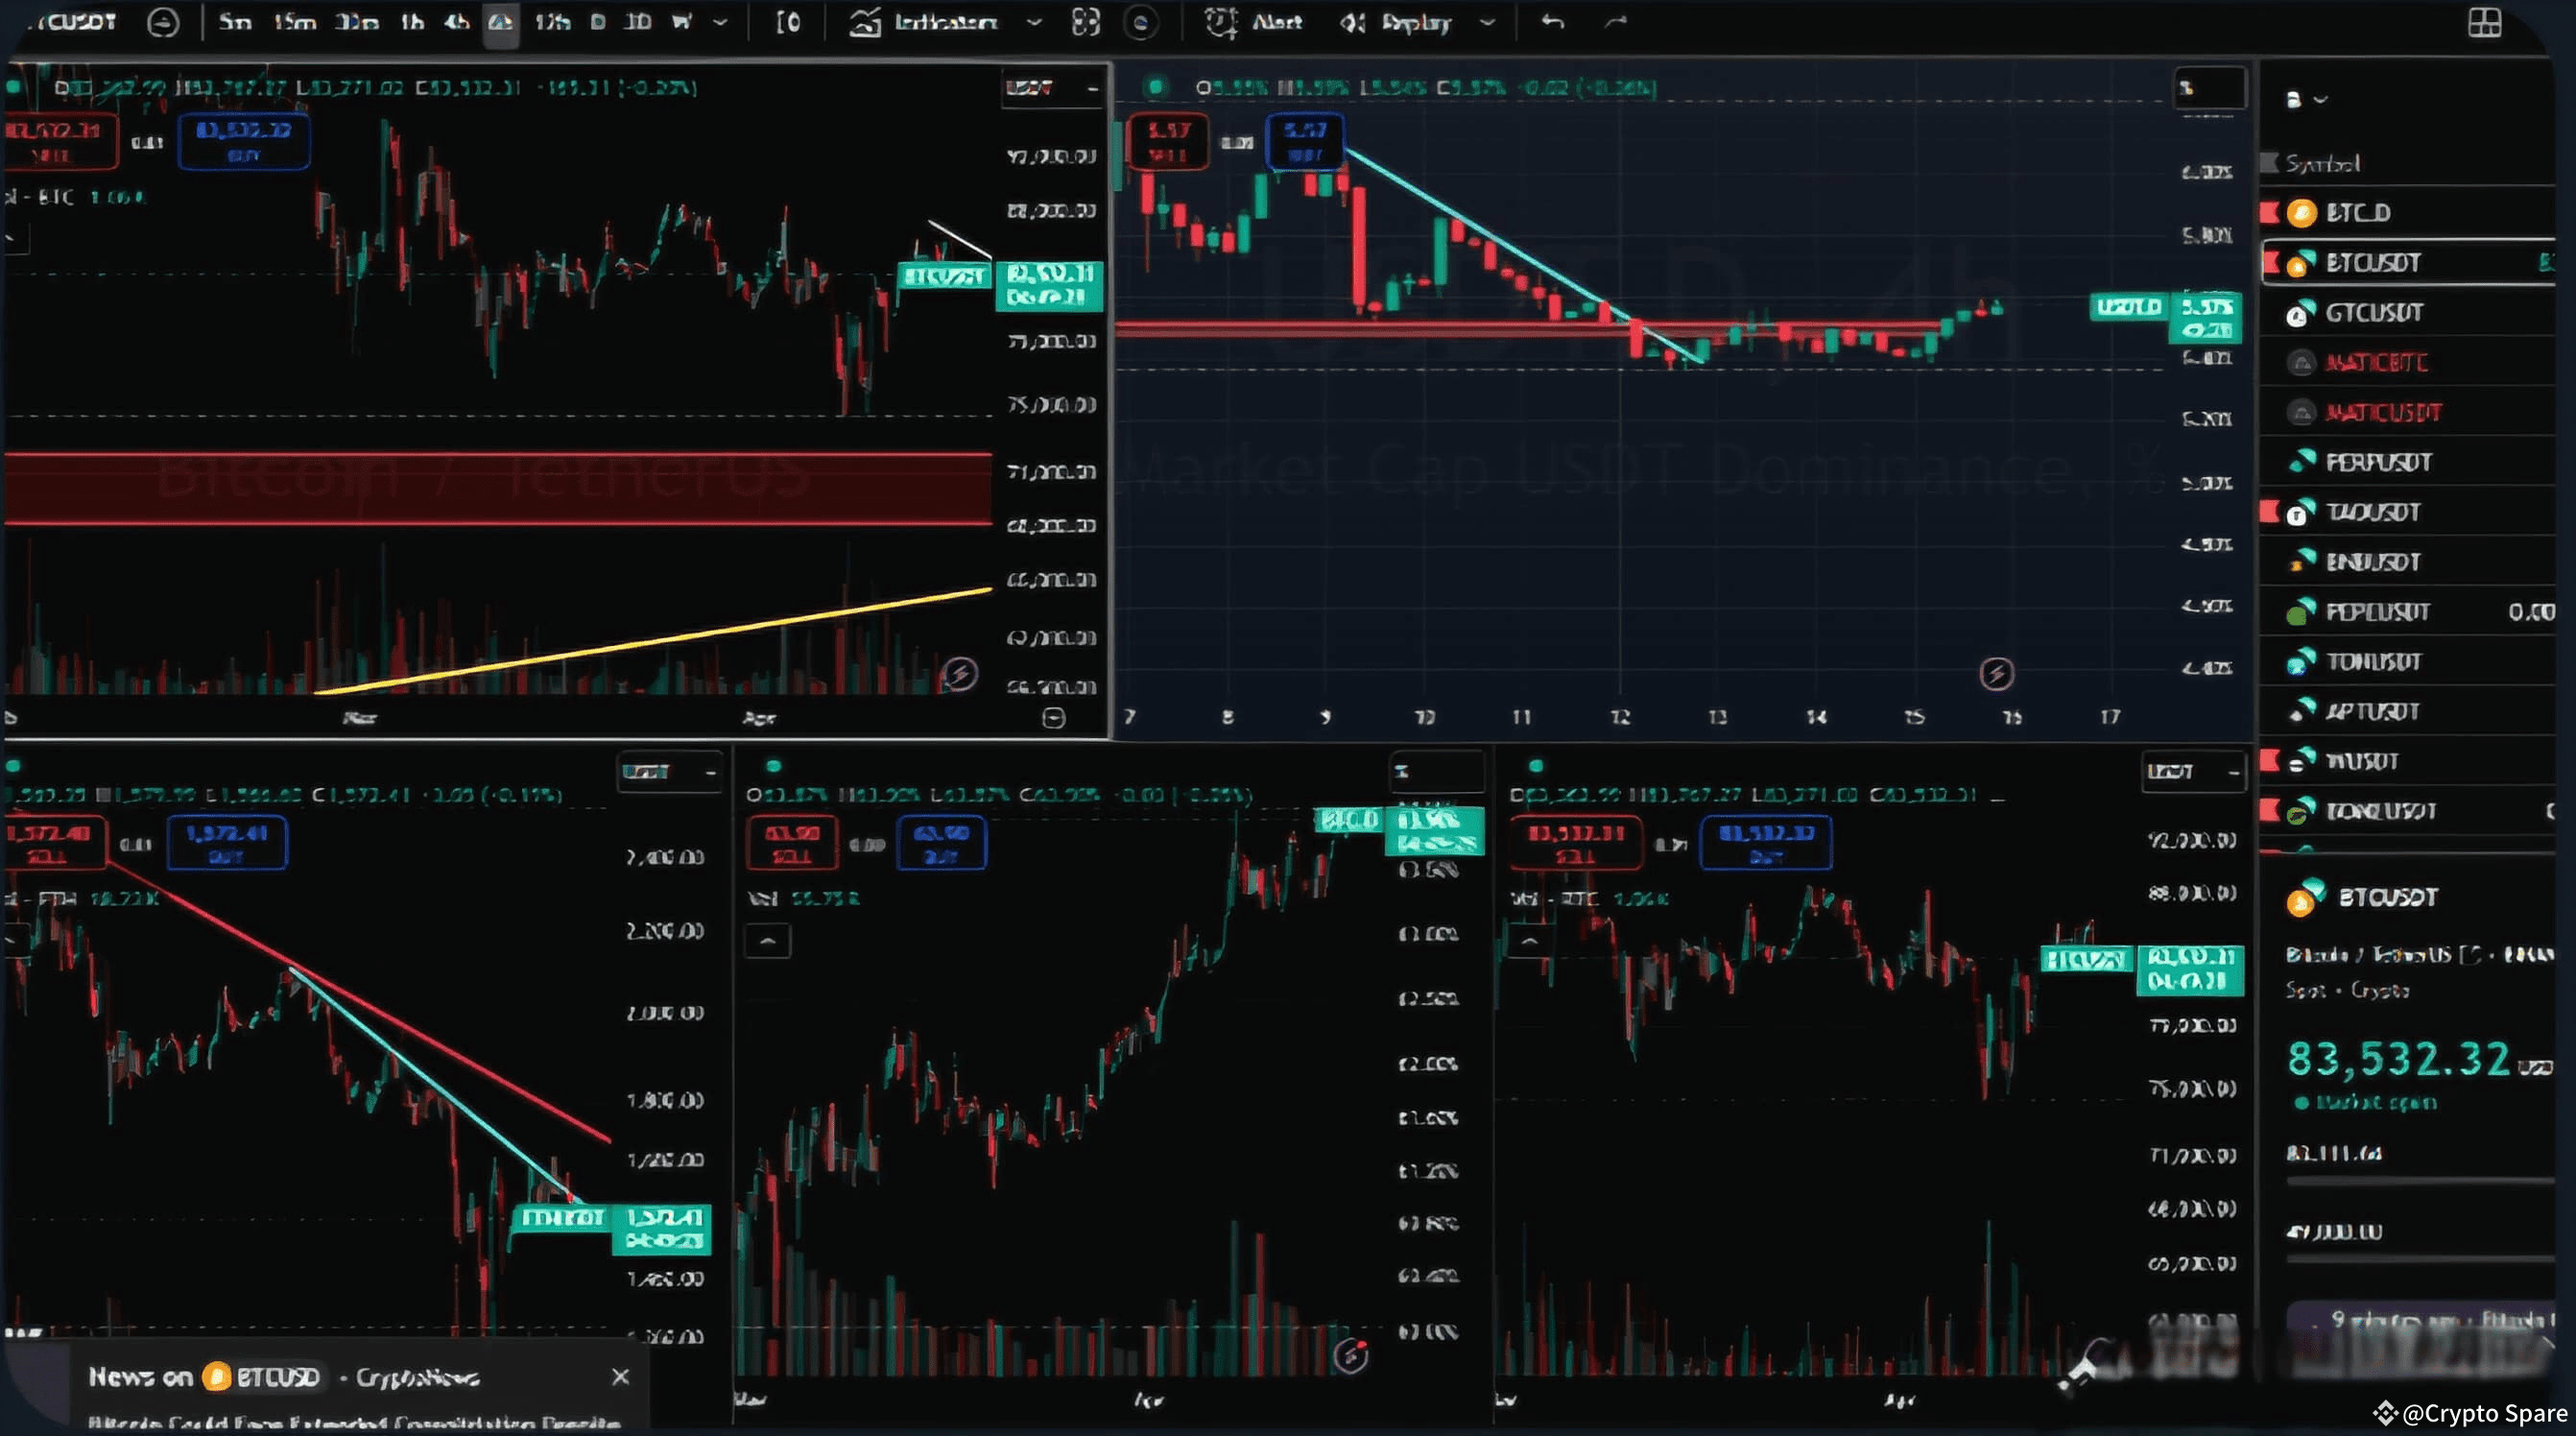Select MATICUSDT in the watchlist
This screenshot has height=1436, width=2576.
click(2408, 412)
